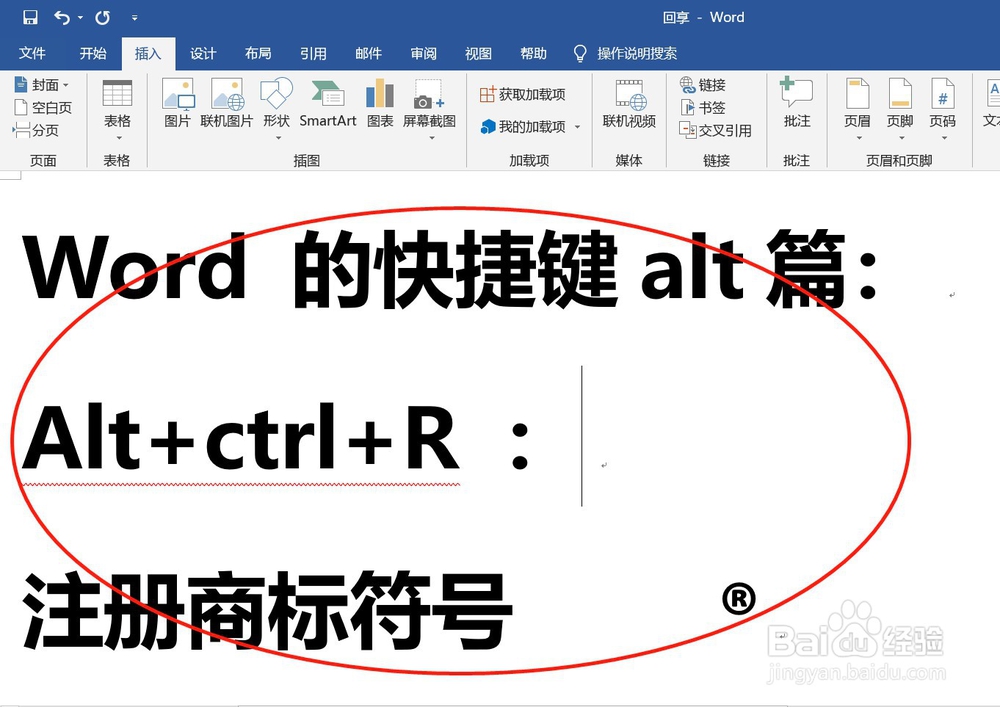Open the 页码 page number dropdown
Viewport: 1000px width, 707px height.
[x=943, y=108]
